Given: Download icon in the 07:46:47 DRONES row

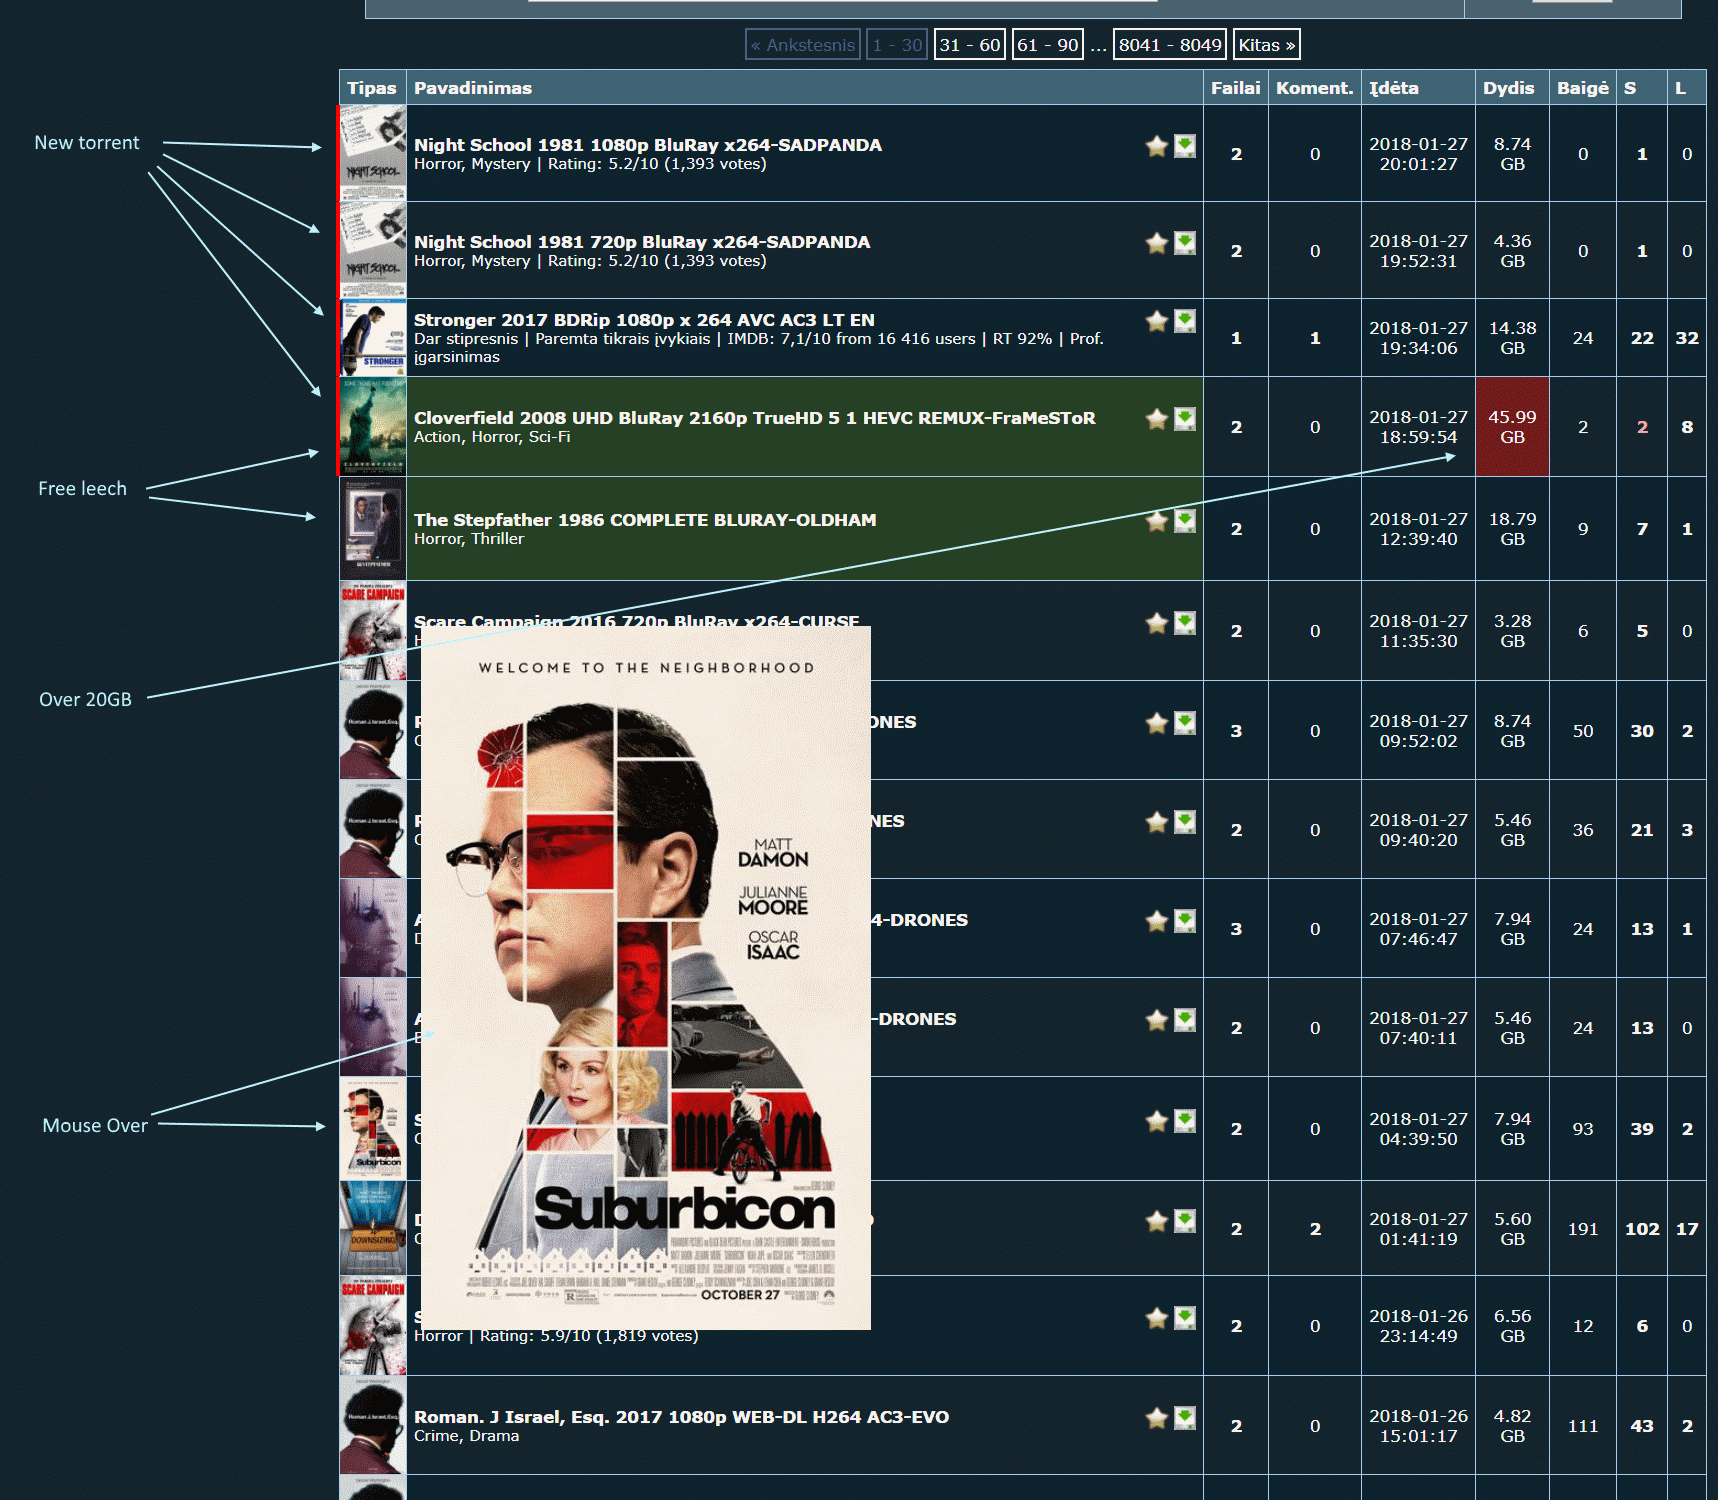Looking at the screenshot, I should pos(1185,921).
